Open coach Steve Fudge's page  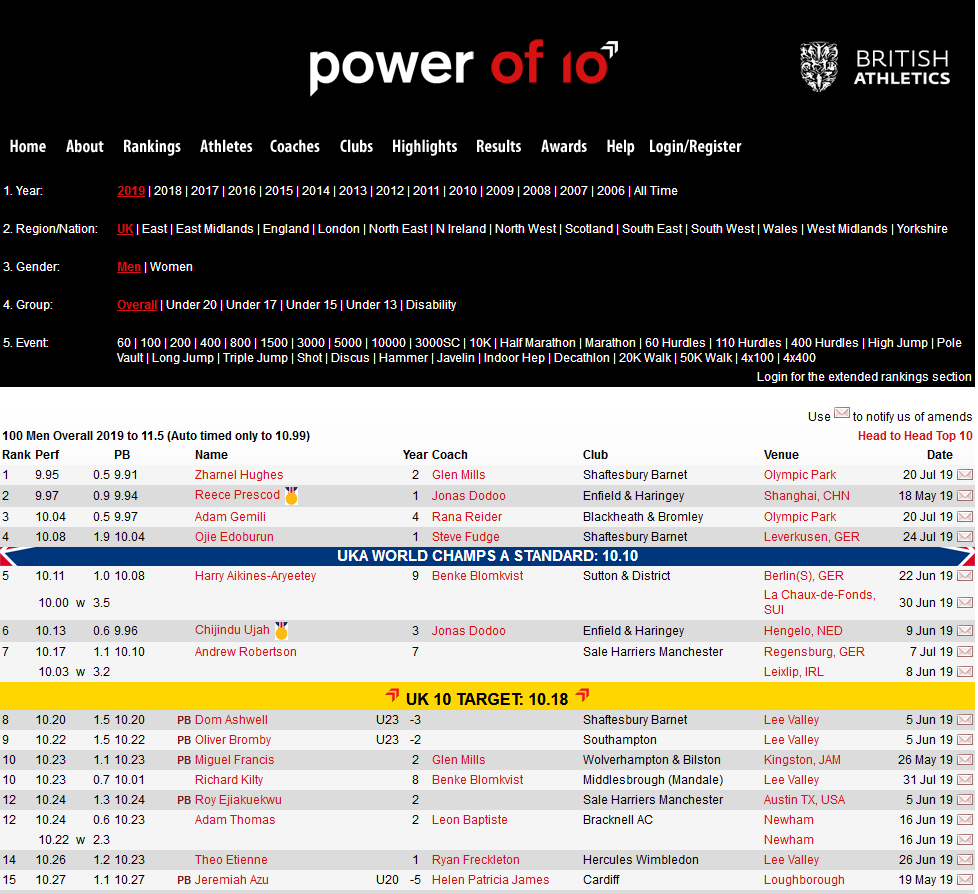[465, 537]
